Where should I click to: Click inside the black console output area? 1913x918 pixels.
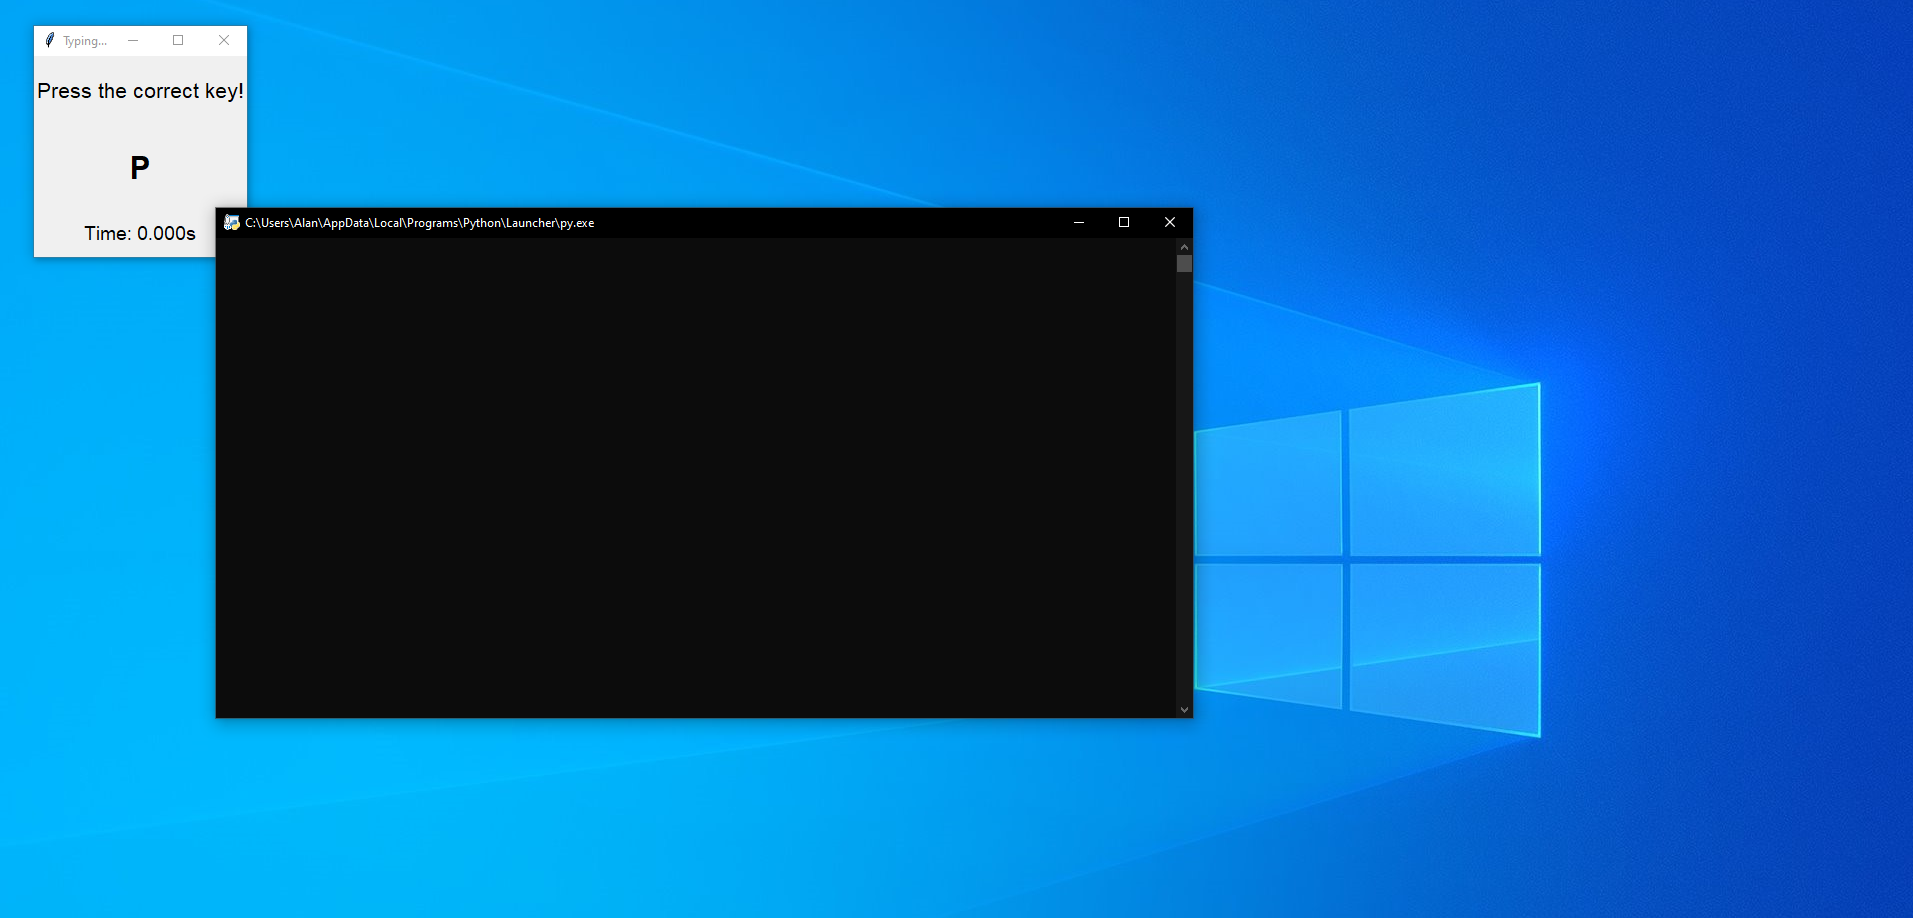coord(696,478)
